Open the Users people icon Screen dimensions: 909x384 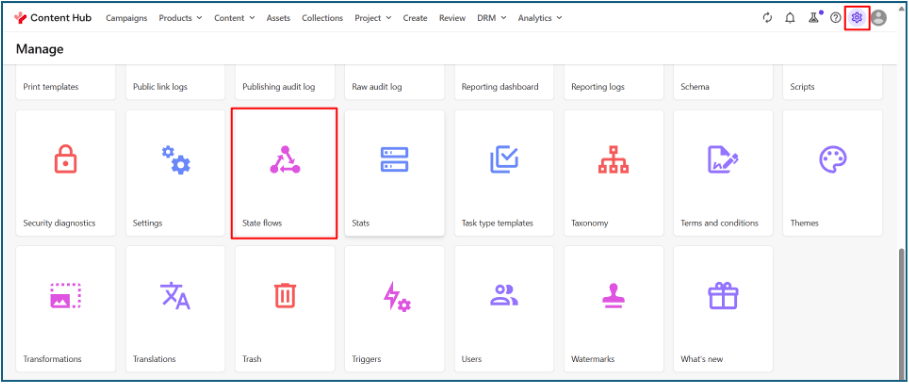(504, 295)
